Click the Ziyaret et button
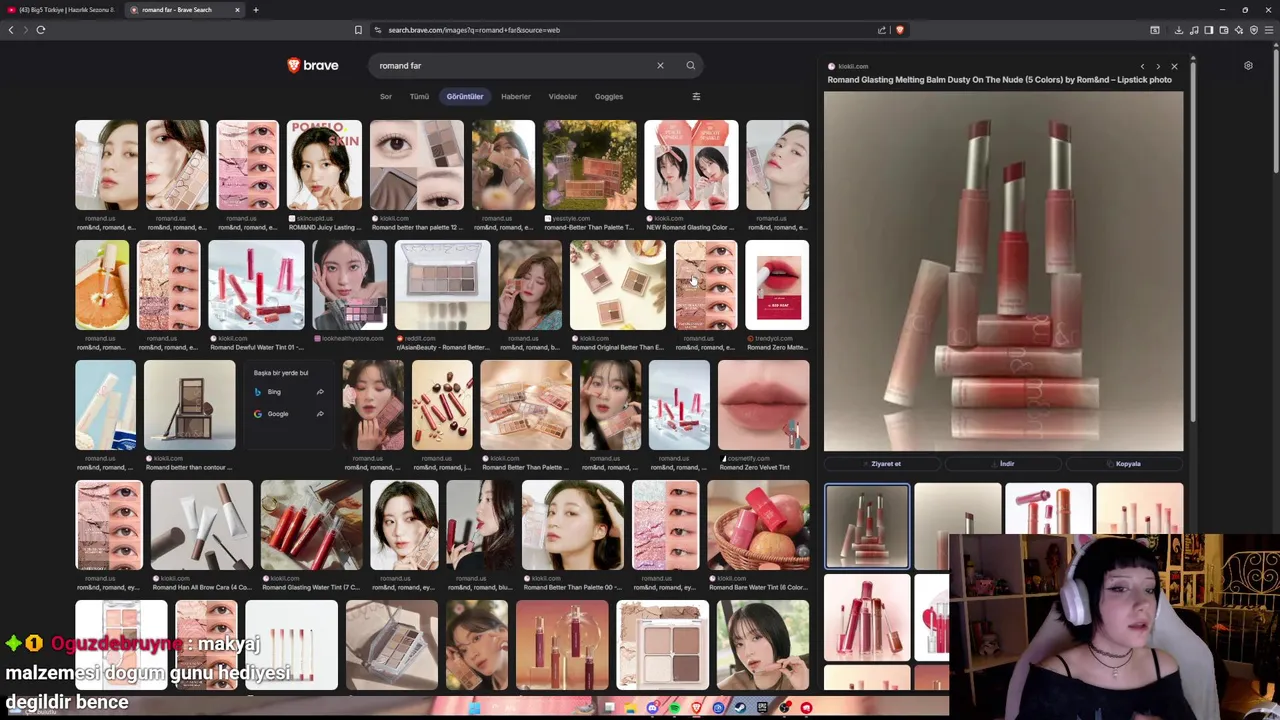Screen dimensions: 1280x720 pyautogui.click(x=882, y=464)
